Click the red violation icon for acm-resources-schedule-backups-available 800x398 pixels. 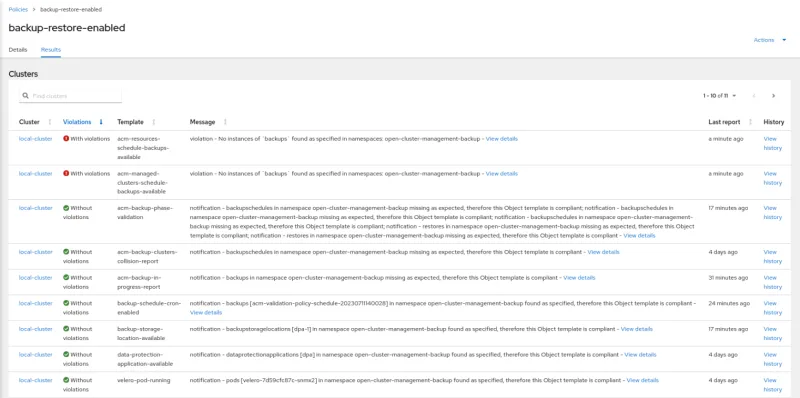[x=66, y=139]
